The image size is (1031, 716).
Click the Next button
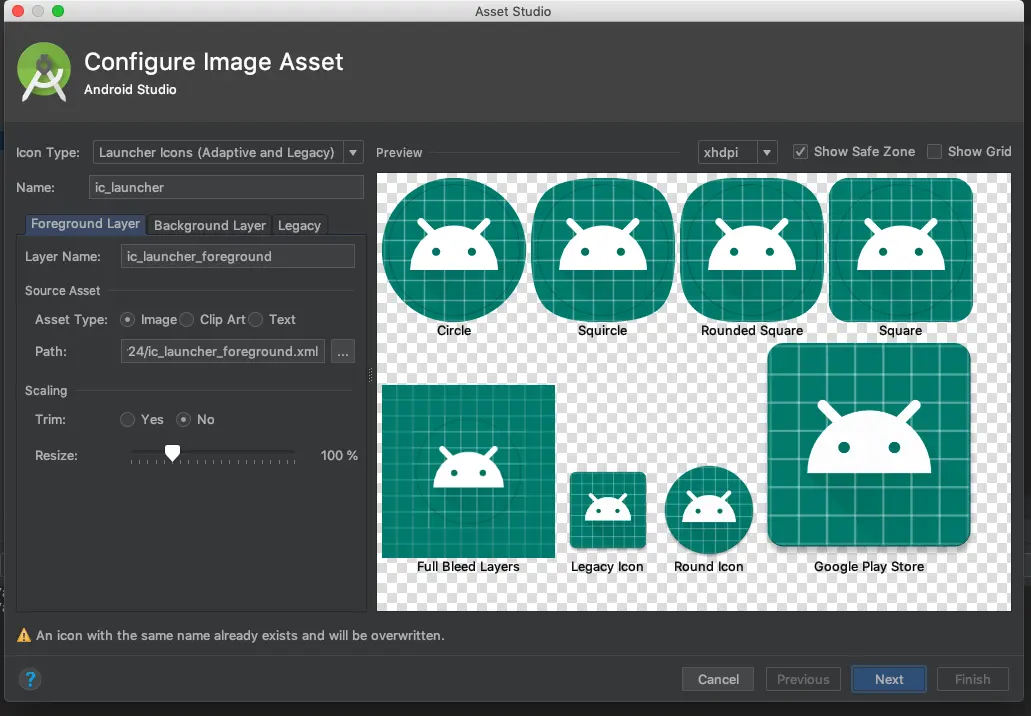889,679
